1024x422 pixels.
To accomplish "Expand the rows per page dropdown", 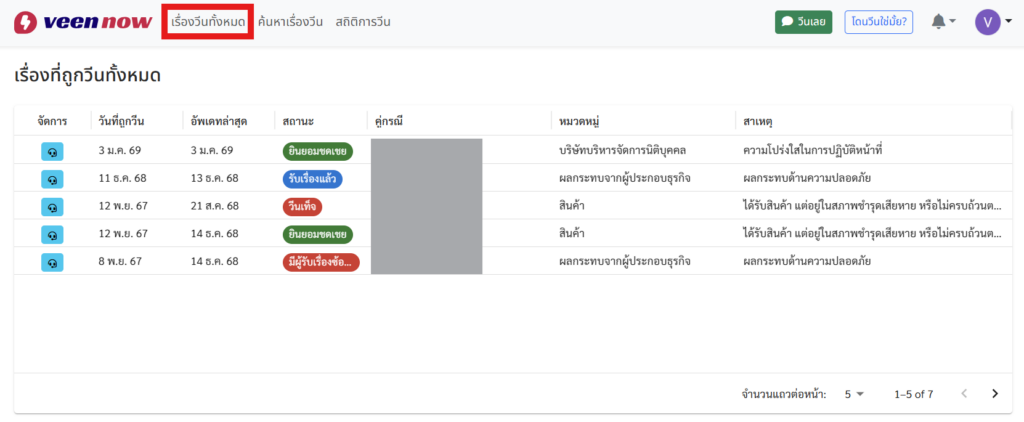I will tap(853, 394).
